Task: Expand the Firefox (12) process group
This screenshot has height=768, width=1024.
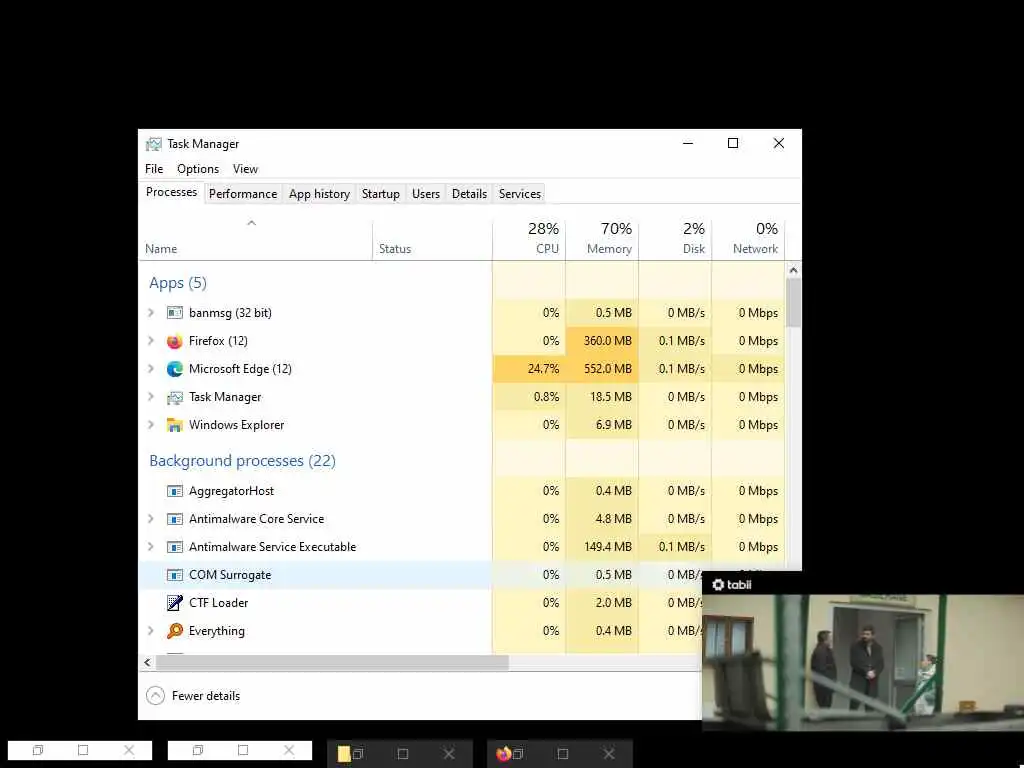Action: click(x=151, y=341)
